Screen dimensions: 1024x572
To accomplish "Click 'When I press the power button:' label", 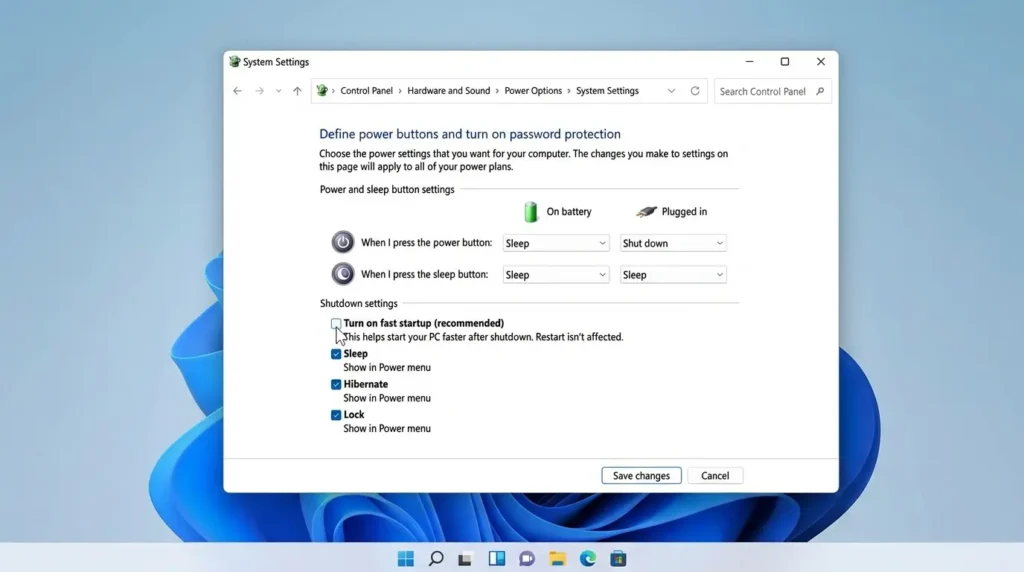I will (426, 242).
